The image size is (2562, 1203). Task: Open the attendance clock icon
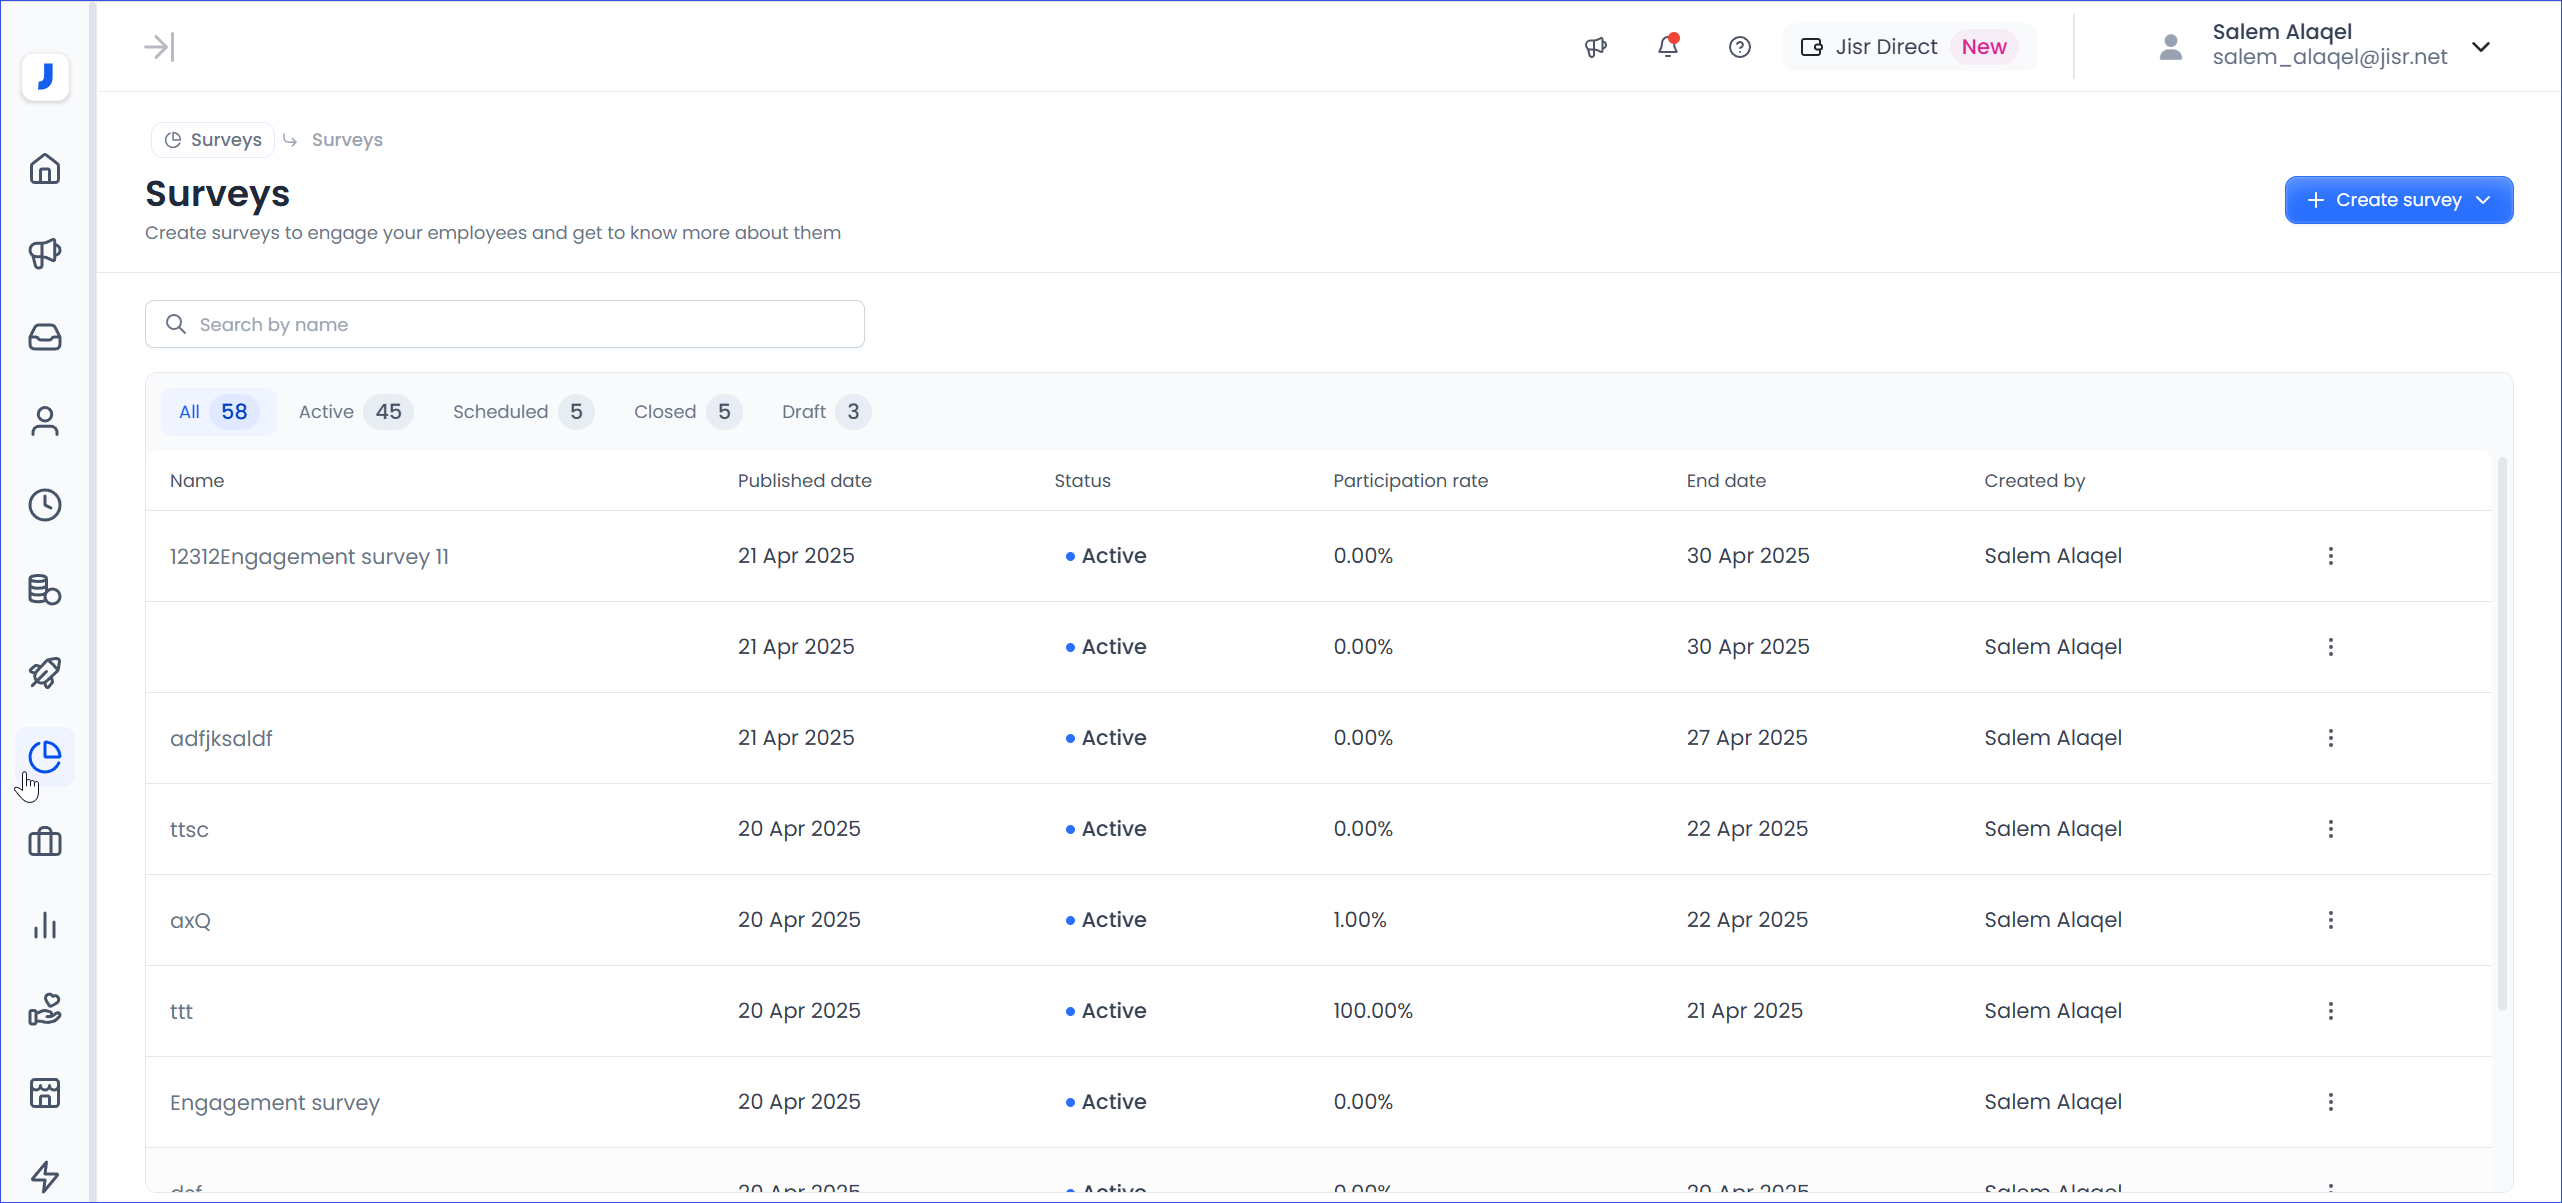click(x=45, y=505)
